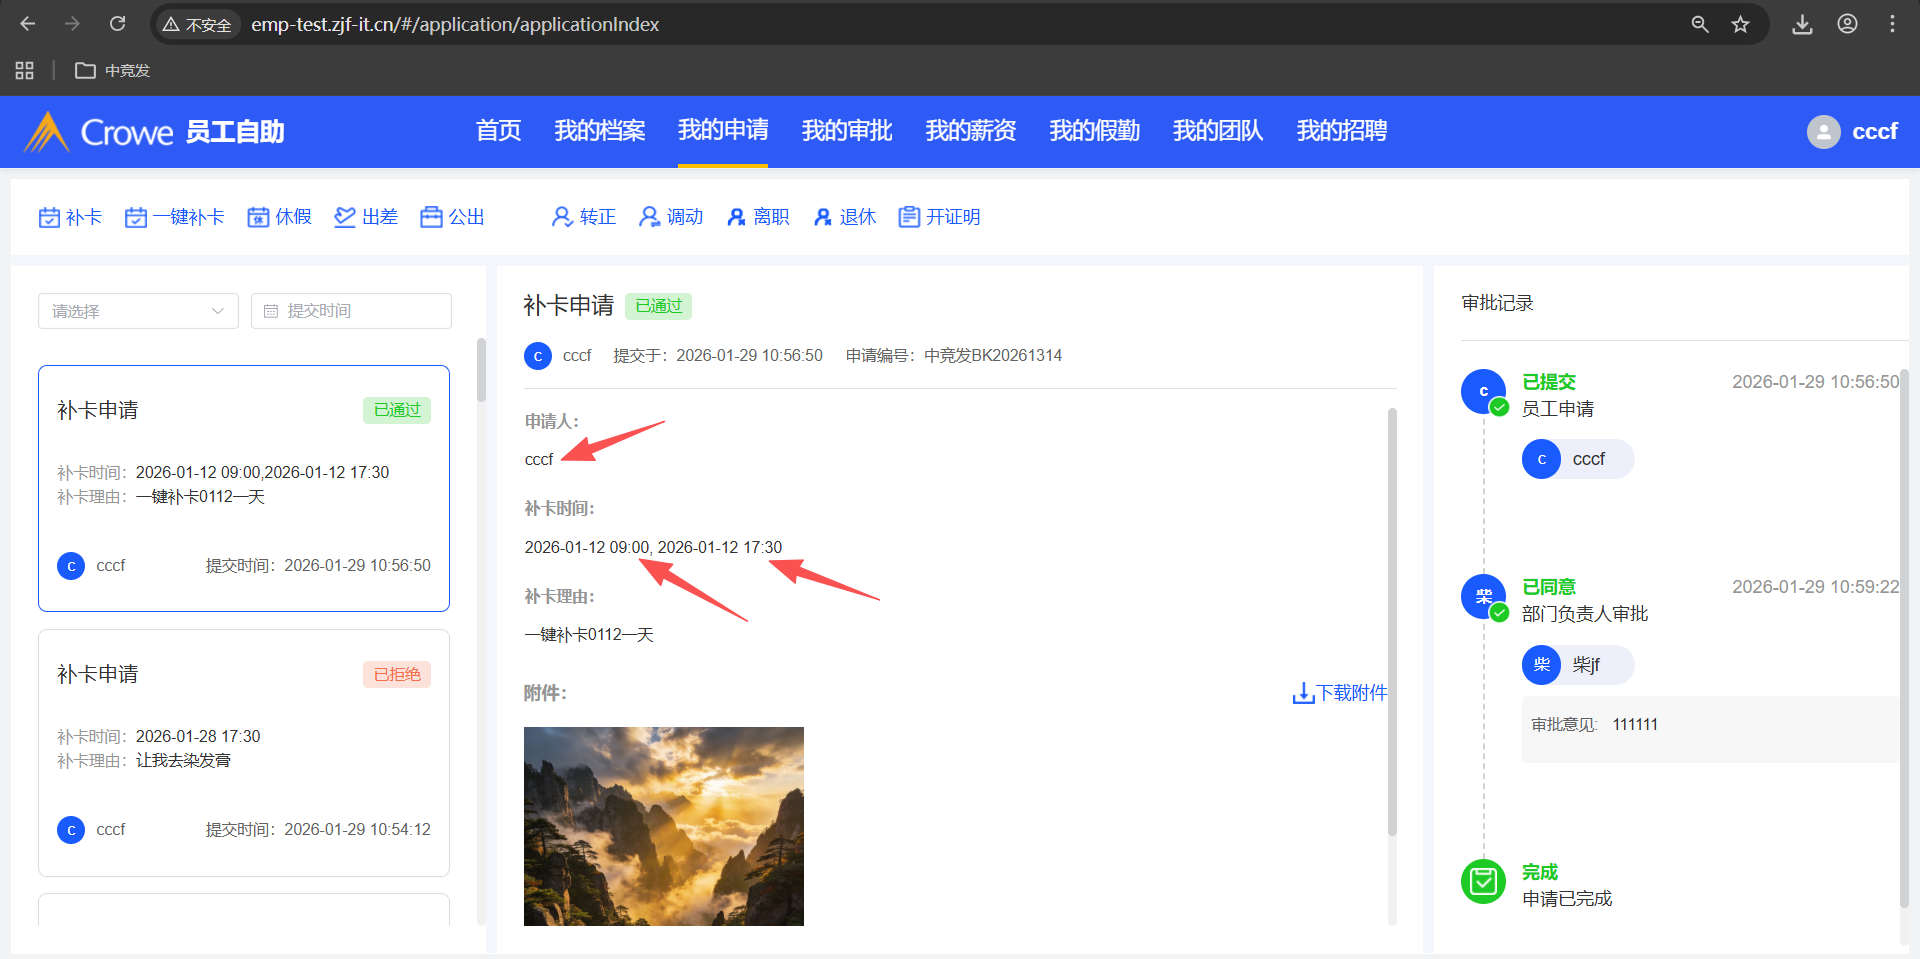Click the cccf avatar in detail header
Image resolution: width=1920 pixels, height=959 pixels.
[x=538, y=355]
